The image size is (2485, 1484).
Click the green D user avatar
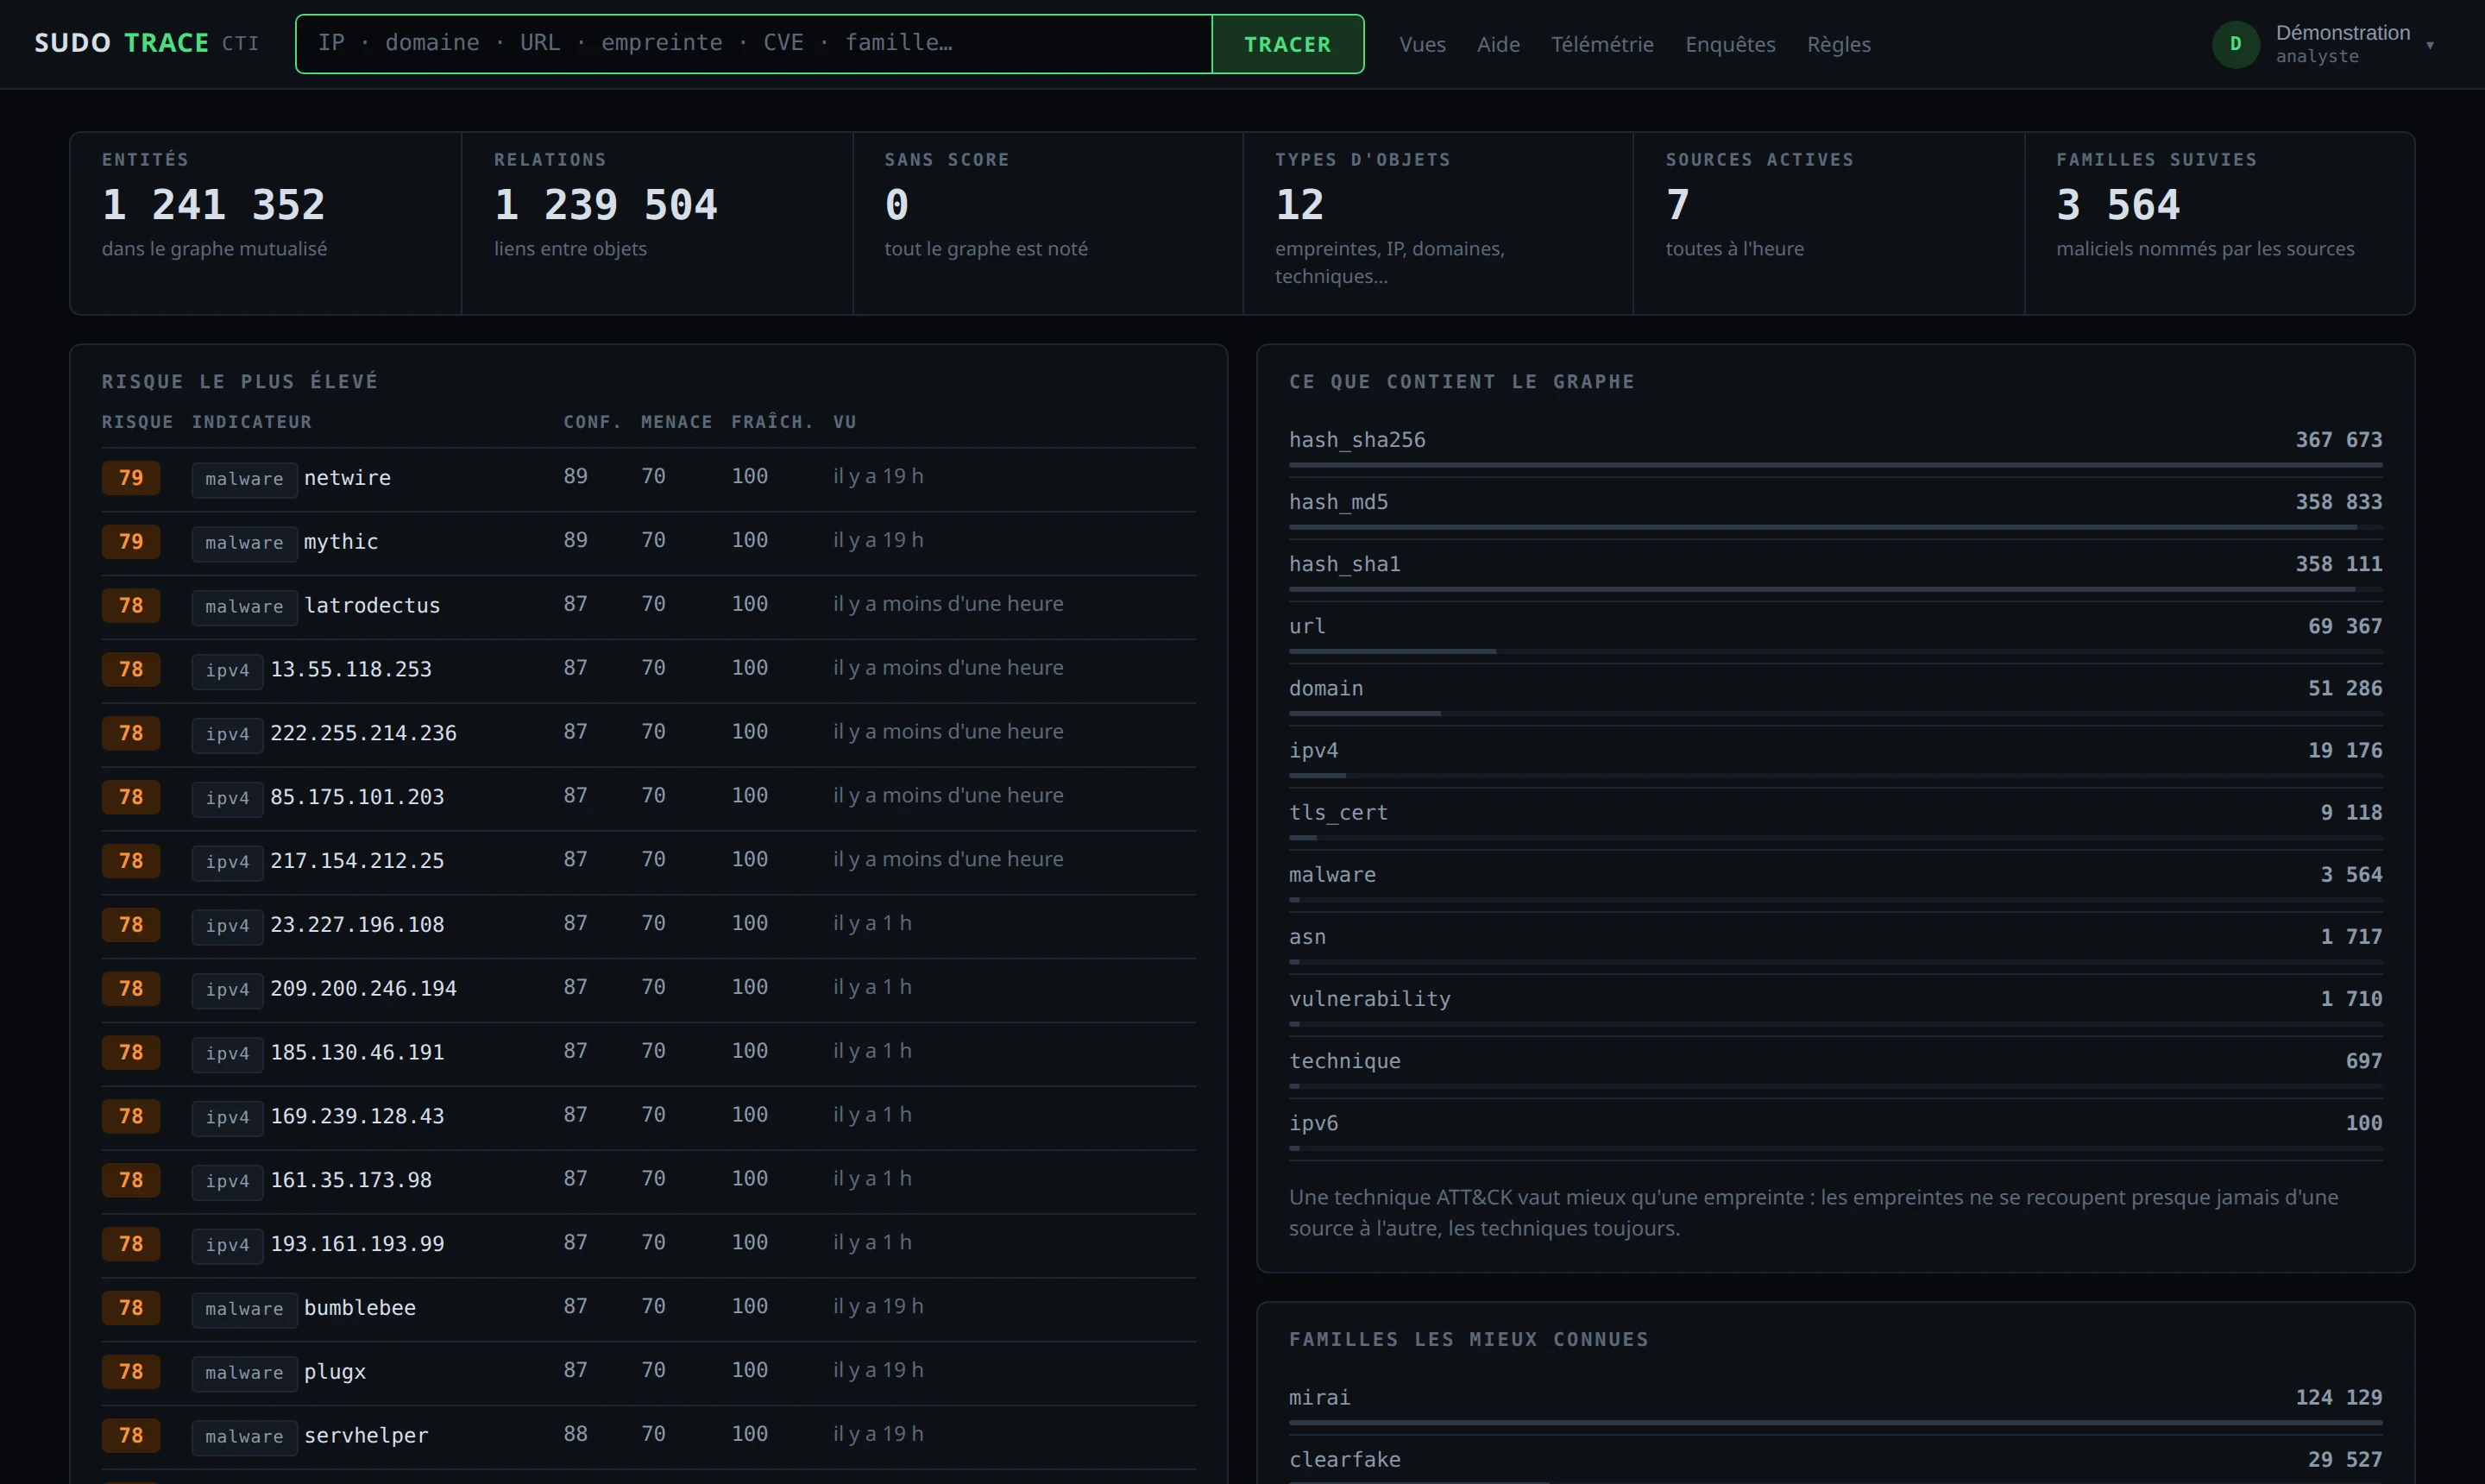pos(2235,44)
